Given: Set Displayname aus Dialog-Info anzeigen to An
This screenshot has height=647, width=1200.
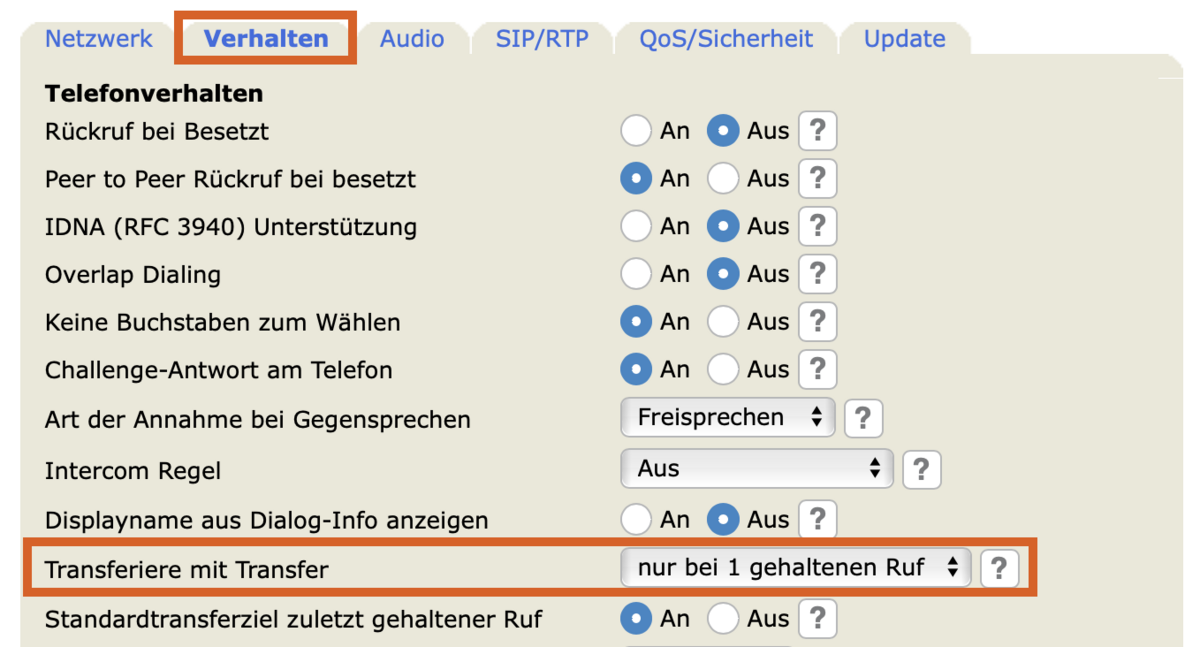Looking at the screenshot, I should click(636, 520).
